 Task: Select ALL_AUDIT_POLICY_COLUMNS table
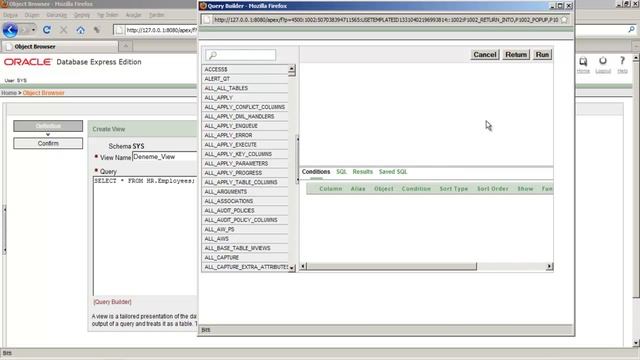coord(245,220)
